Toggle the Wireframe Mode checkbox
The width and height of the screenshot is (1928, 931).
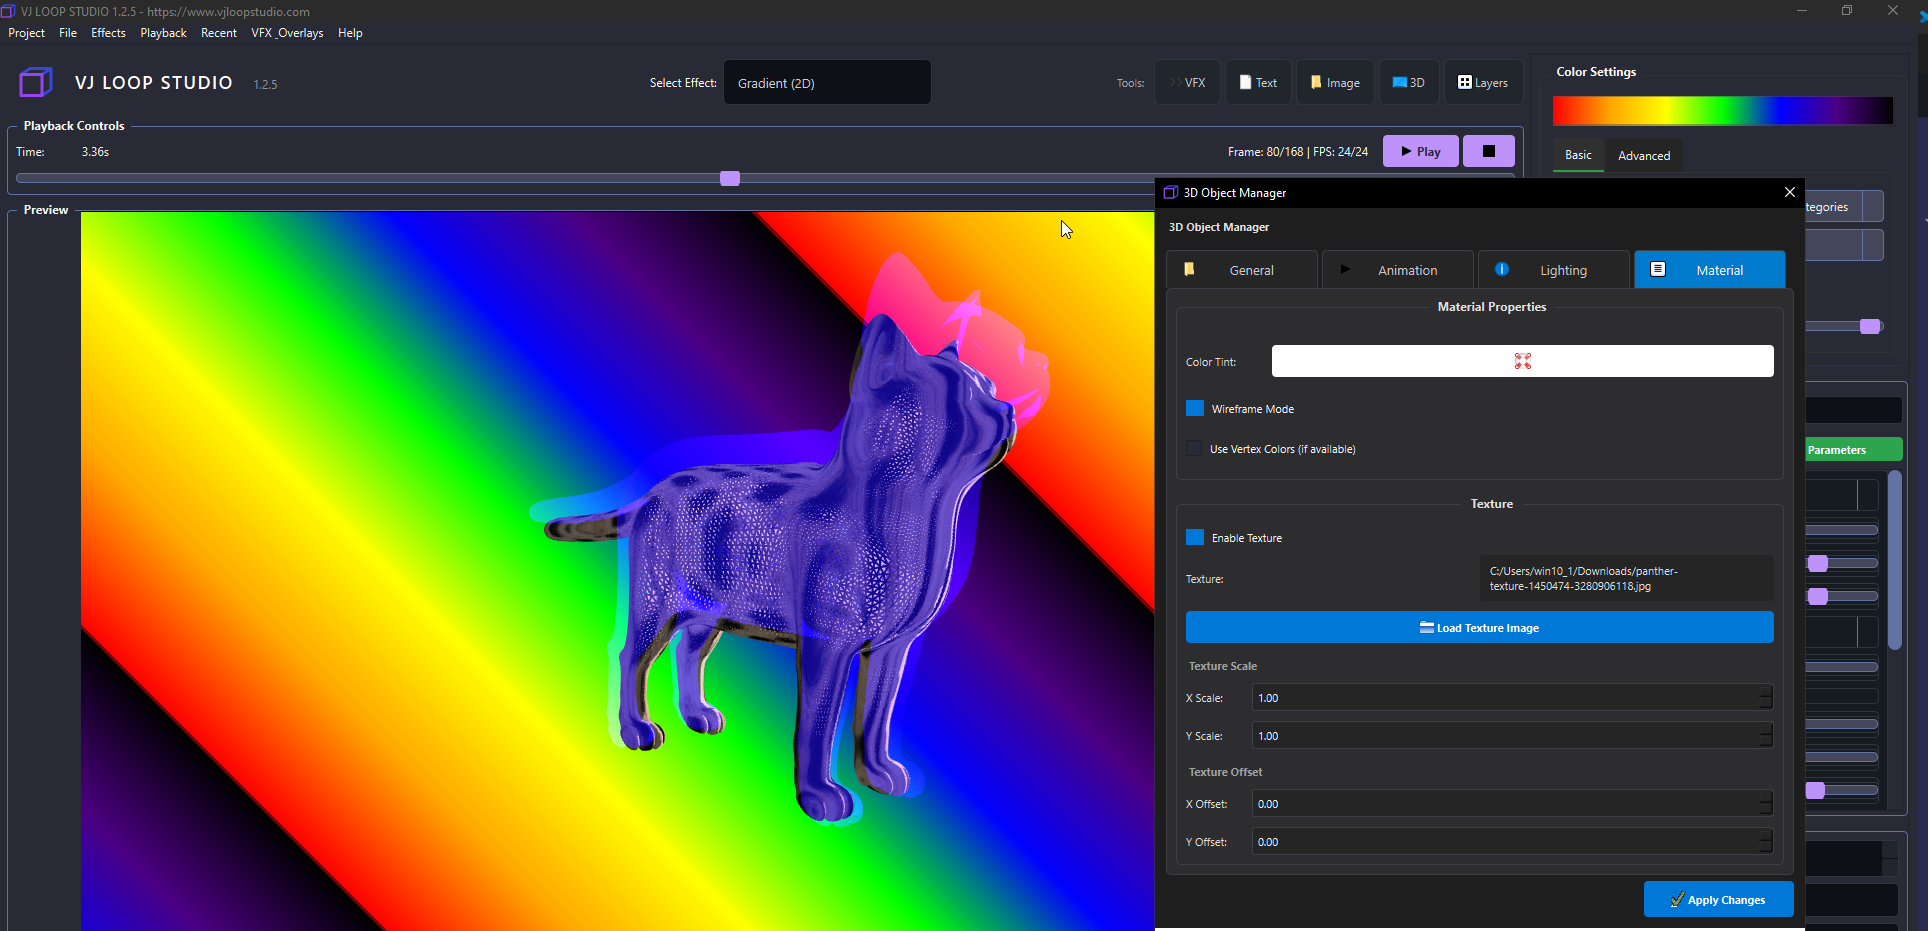coord(1195,408)
